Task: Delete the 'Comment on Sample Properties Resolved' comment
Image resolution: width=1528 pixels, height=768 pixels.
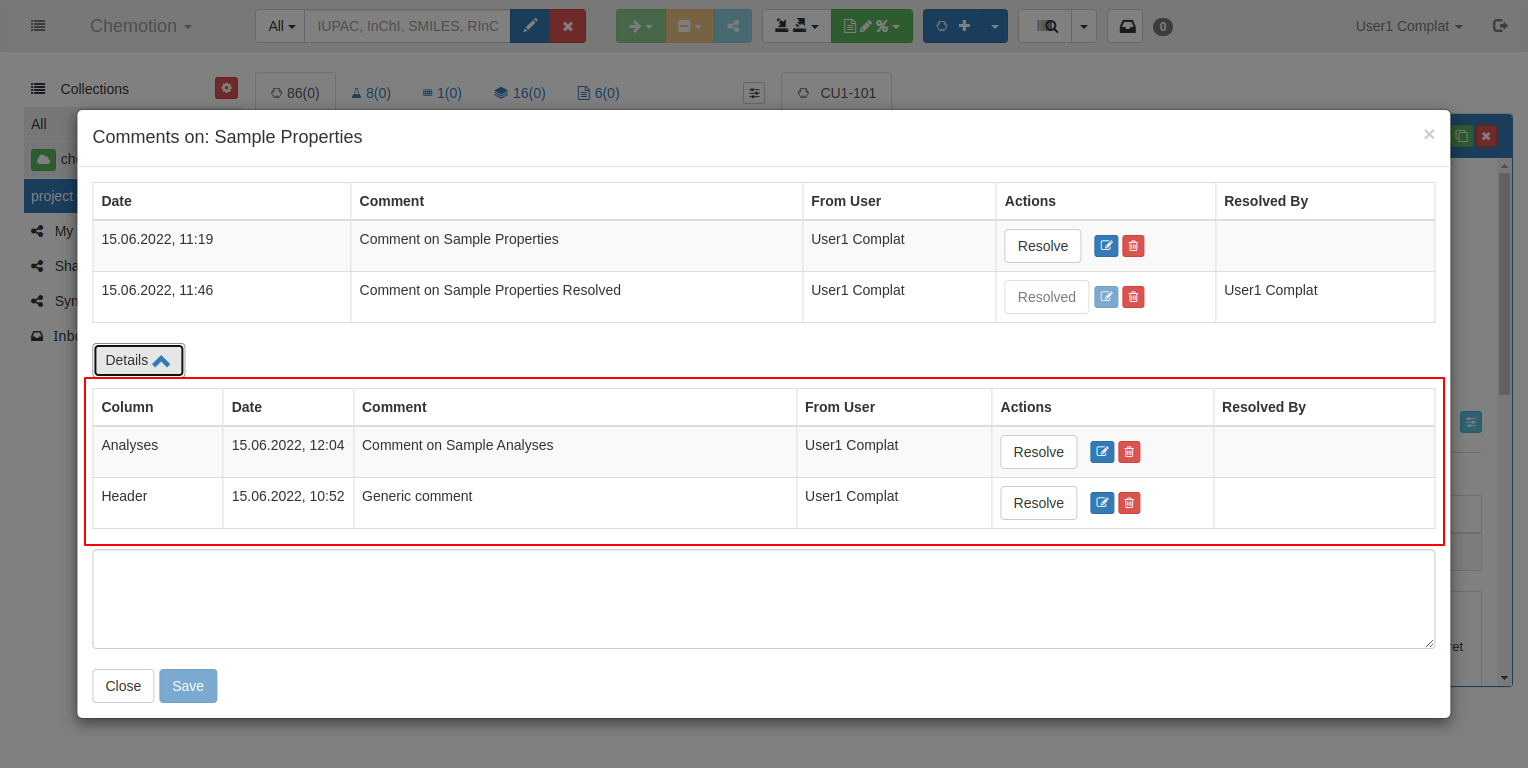Action: pyautogui.click(x=1133, y=297)
